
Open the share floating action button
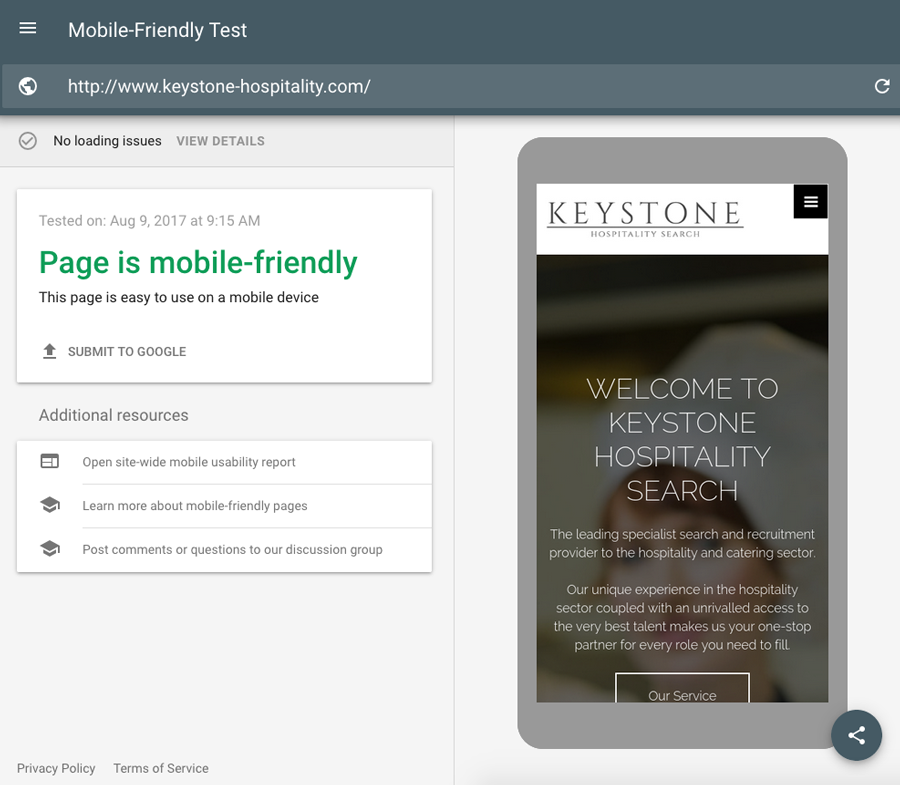coord(856,735)
